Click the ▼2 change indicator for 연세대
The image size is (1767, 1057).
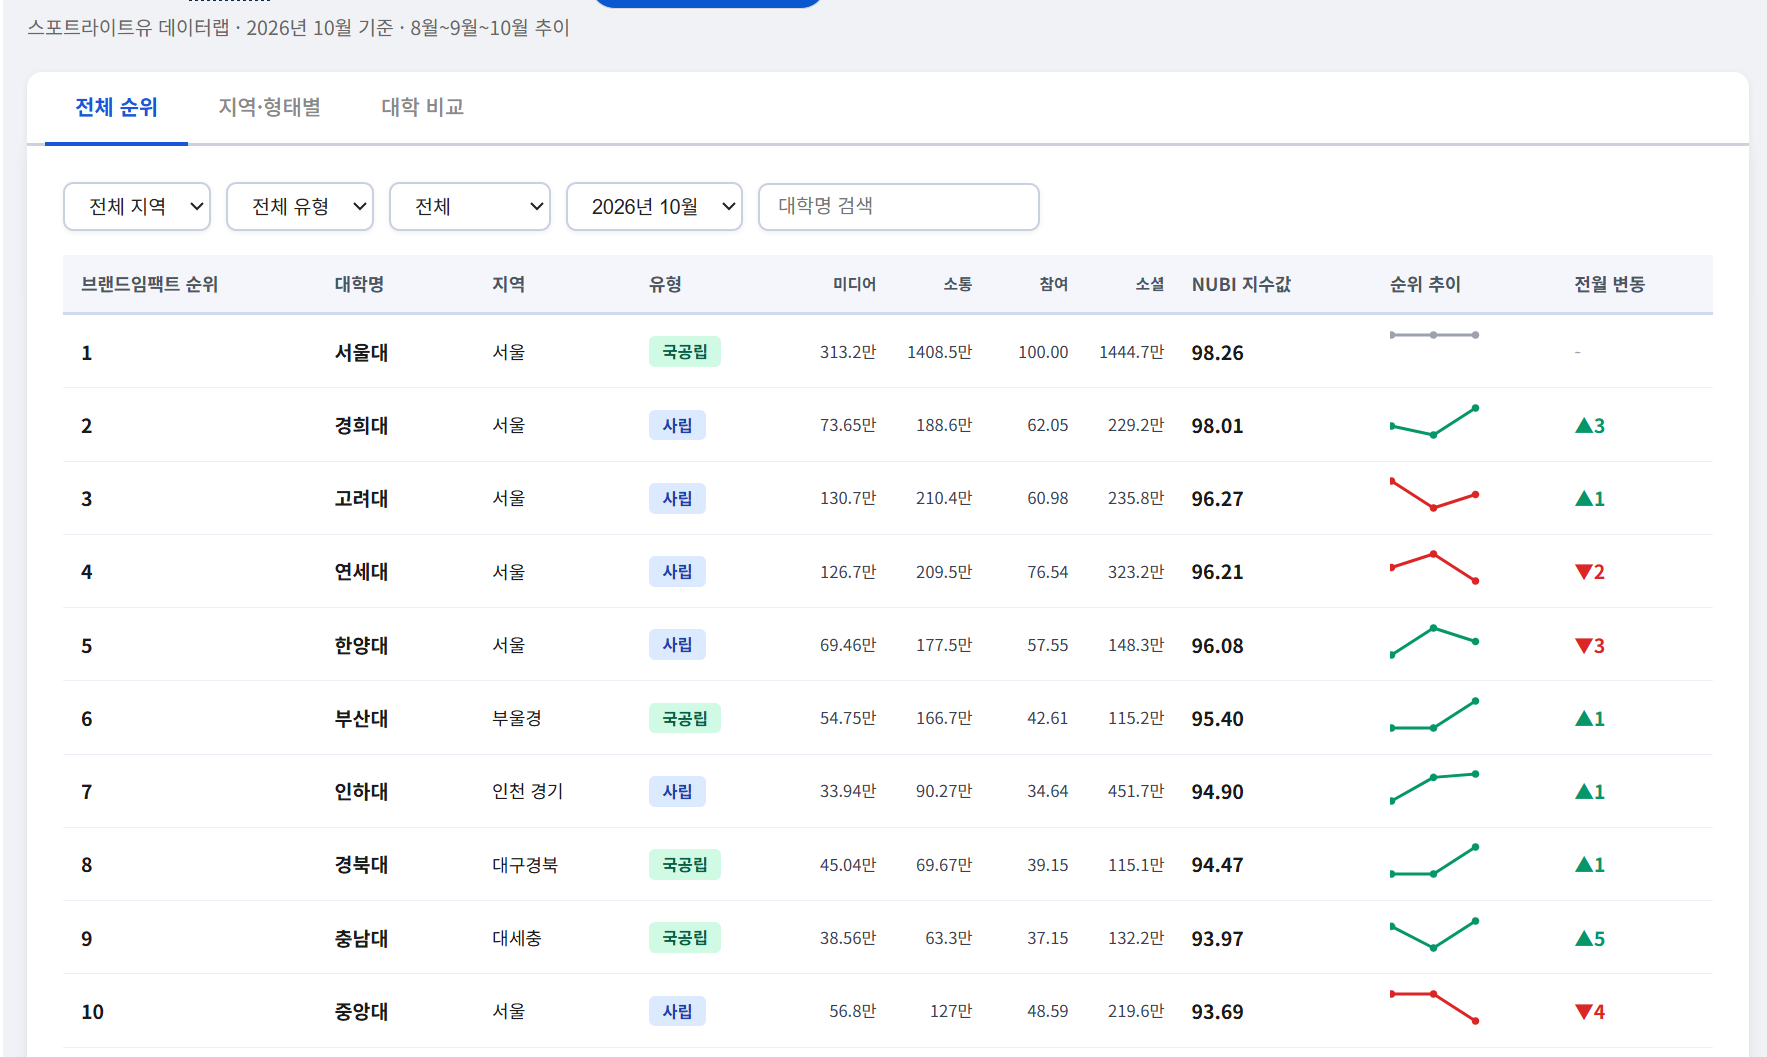1590,572
